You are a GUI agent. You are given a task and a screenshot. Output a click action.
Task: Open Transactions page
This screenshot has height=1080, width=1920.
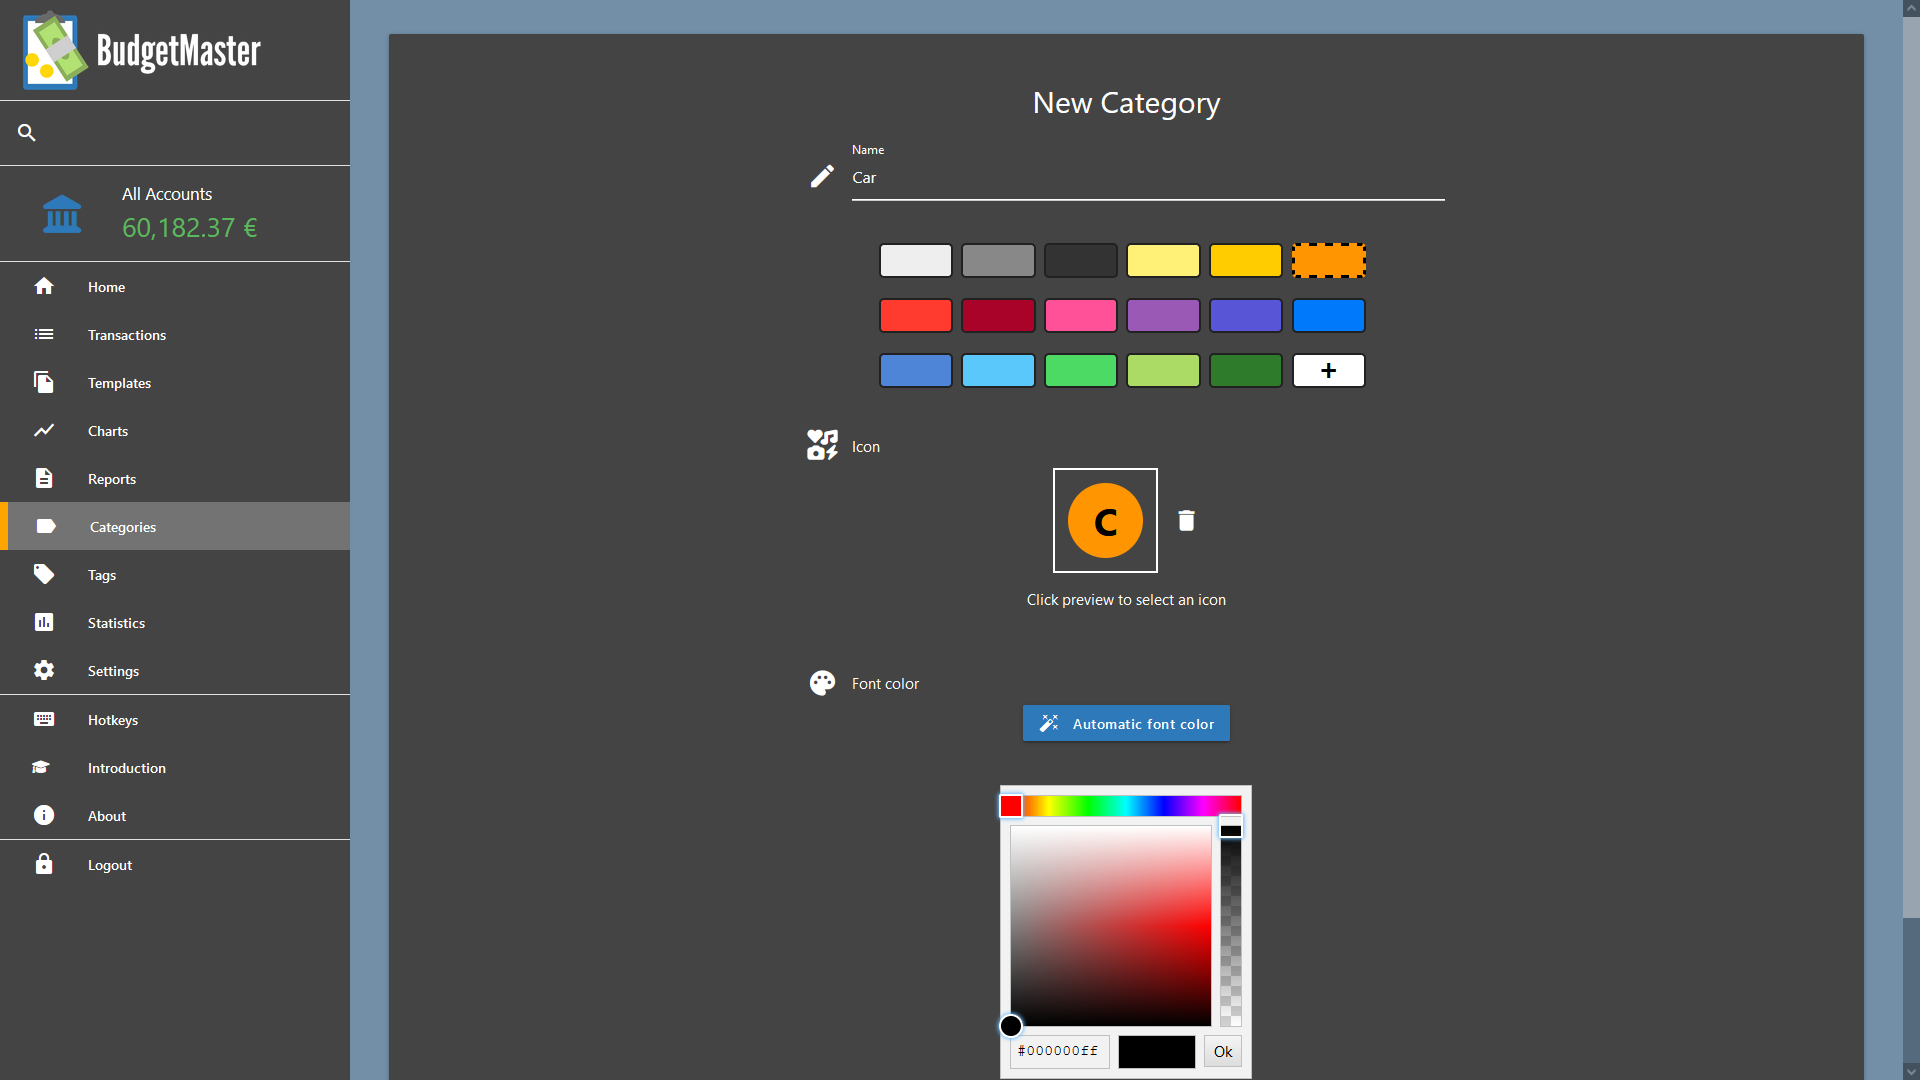coord(175,335)
